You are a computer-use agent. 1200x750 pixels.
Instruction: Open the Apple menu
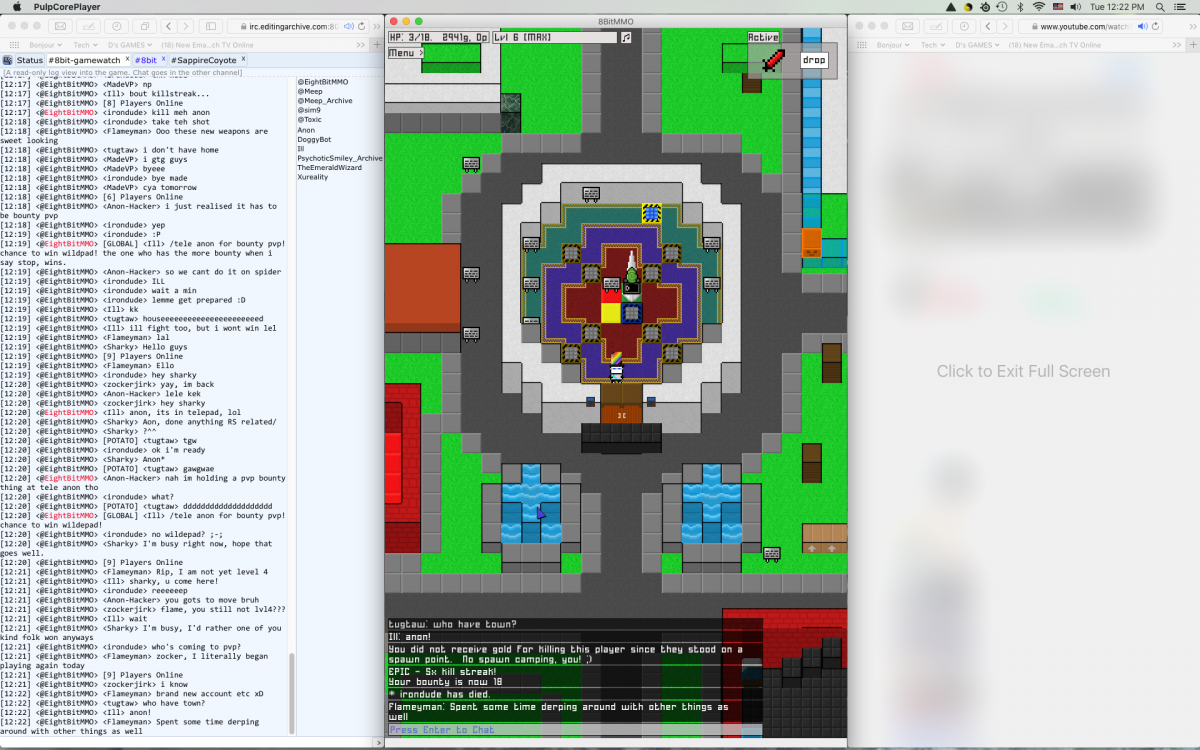click(x=16, y=6)
